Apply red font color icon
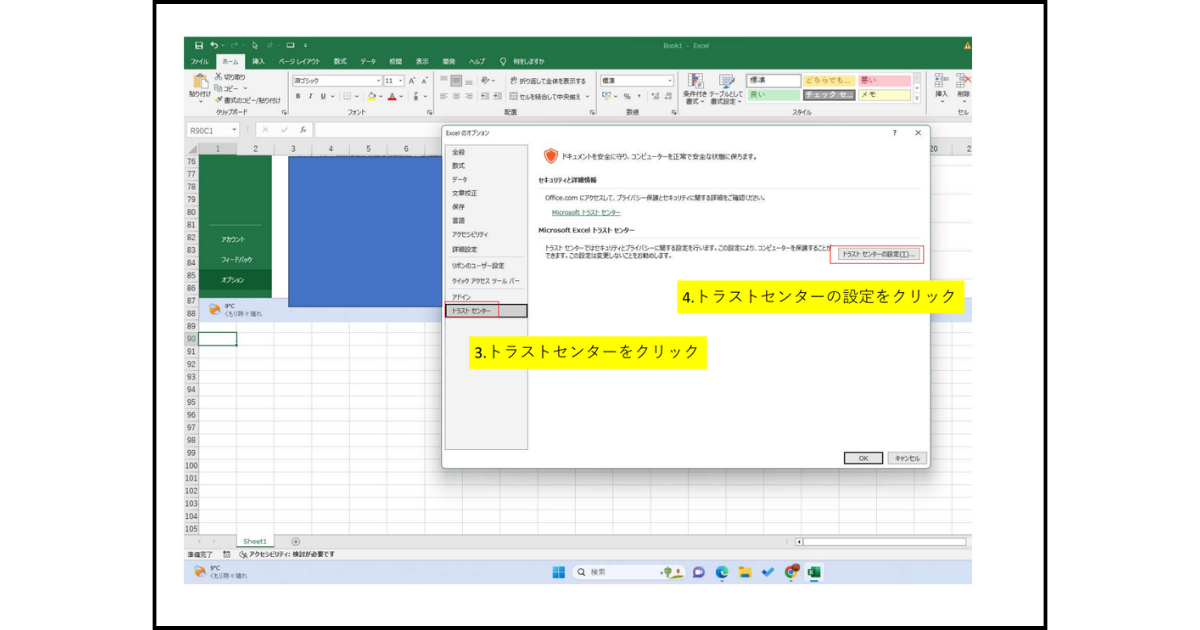 [393, 97]
